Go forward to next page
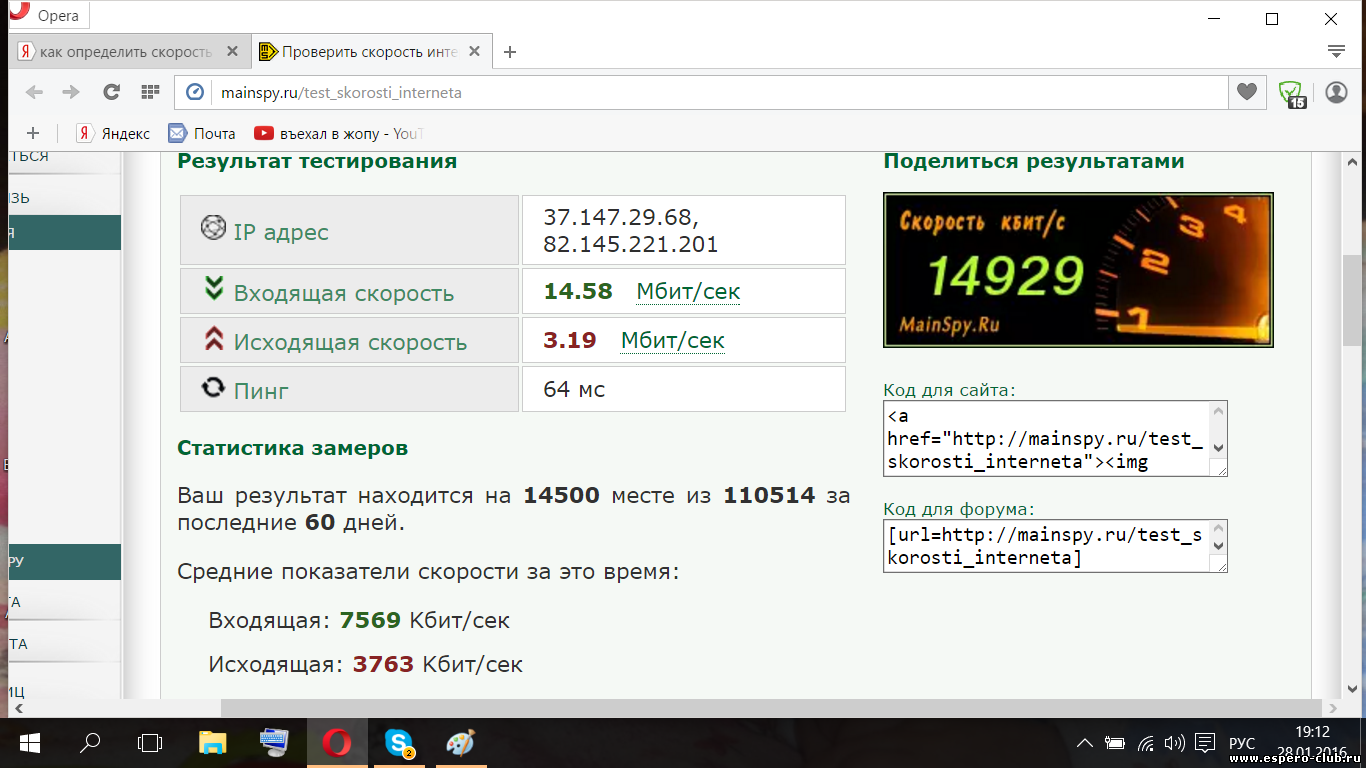1366x768 pixels. (71, 92)
